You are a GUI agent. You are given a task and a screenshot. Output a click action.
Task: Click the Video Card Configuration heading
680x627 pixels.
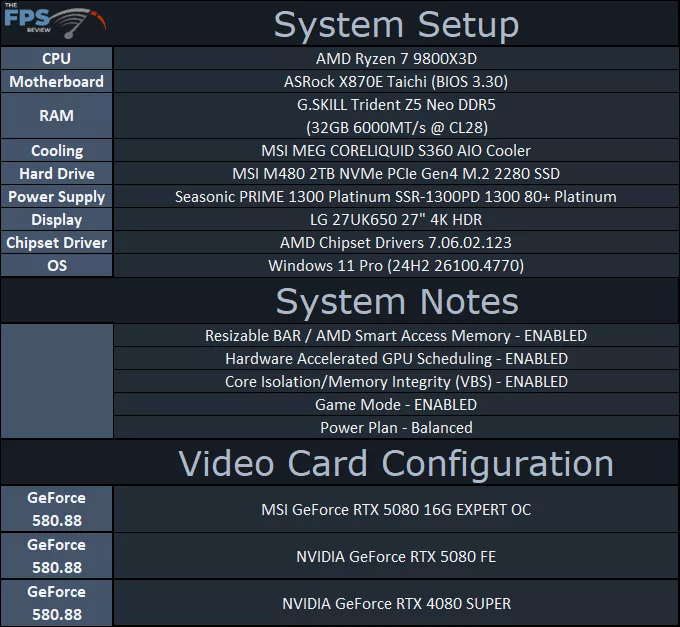click(396, 464)
